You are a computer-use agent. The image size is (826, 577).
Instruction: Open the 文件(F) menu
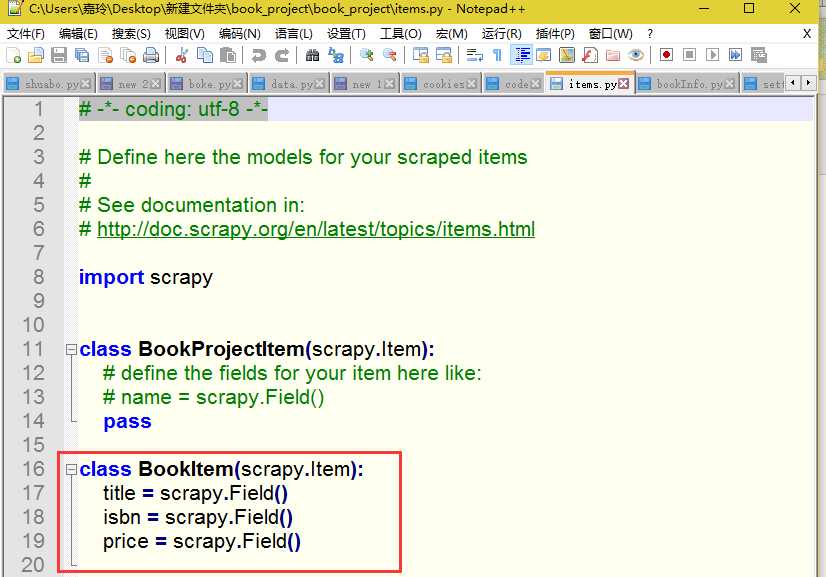[x=25, y=34]
